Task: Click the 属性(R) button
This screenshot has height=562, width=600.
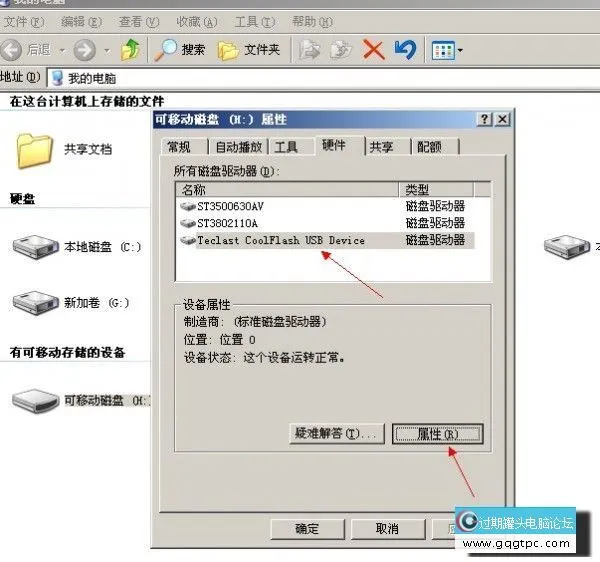Action: click(x=438, y=434)
